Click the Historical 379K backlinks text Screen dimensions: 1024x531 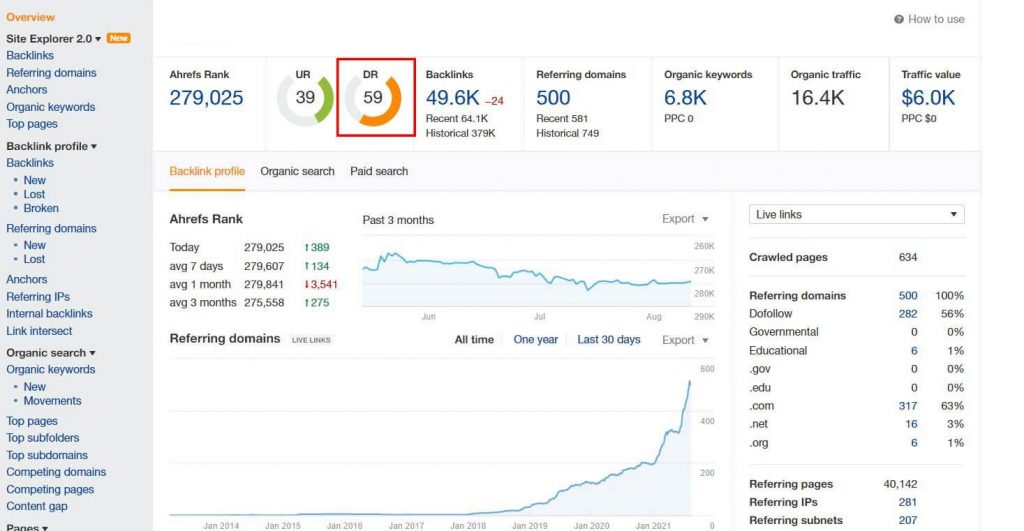click(460, 133)
